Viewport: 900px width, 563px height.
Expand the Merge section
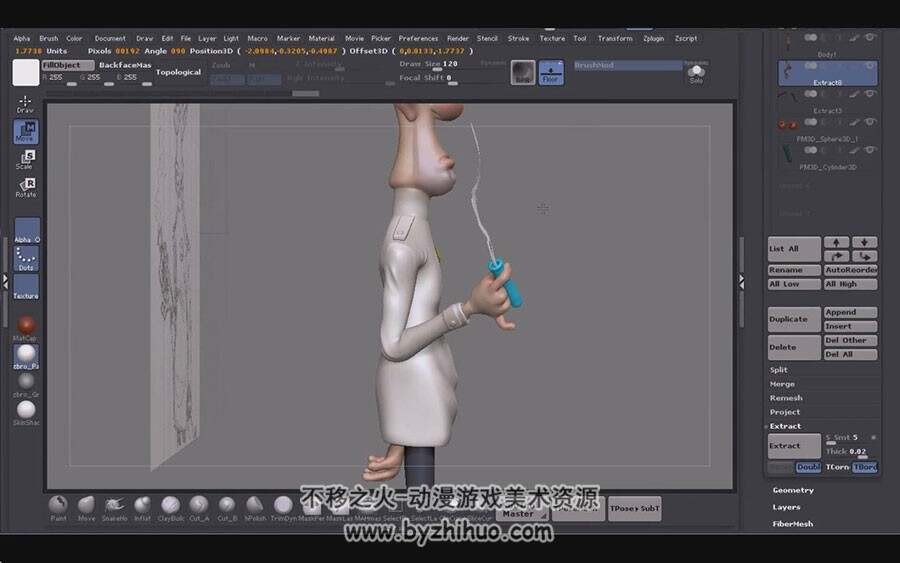click(x=782, y=384)
